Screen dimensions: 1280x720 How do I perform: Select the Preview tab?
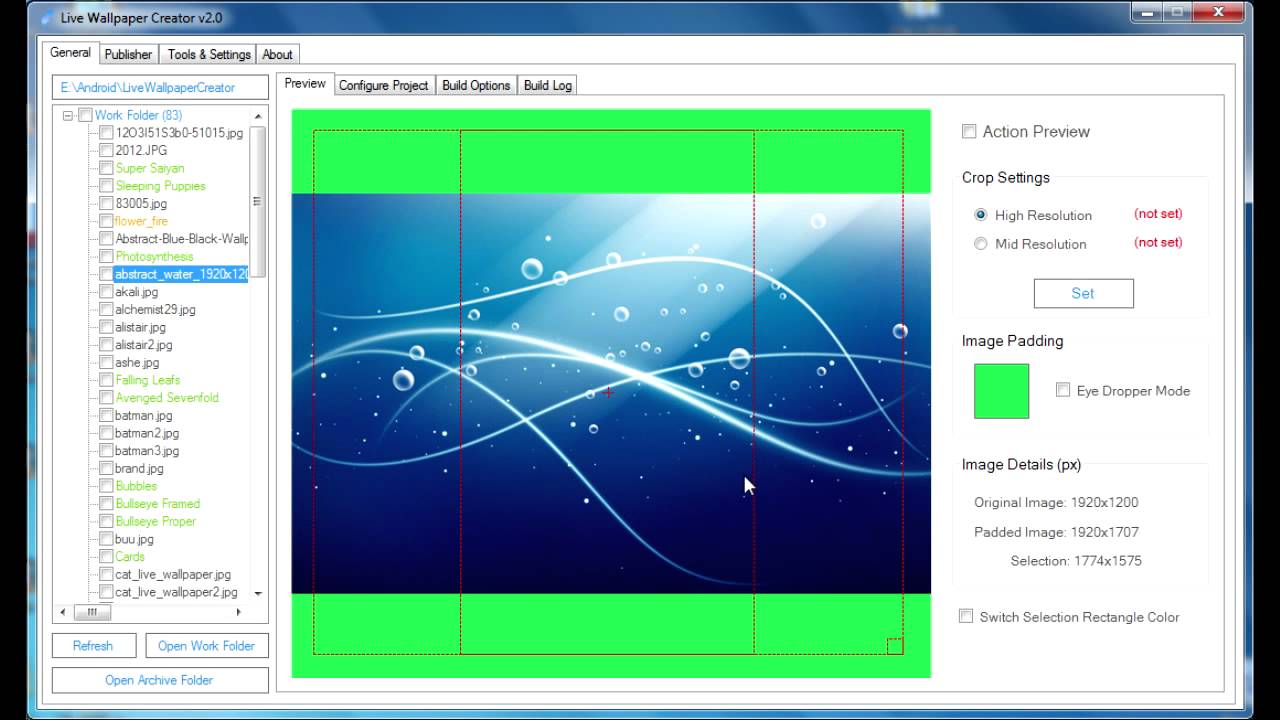click(x=305, y=84)
